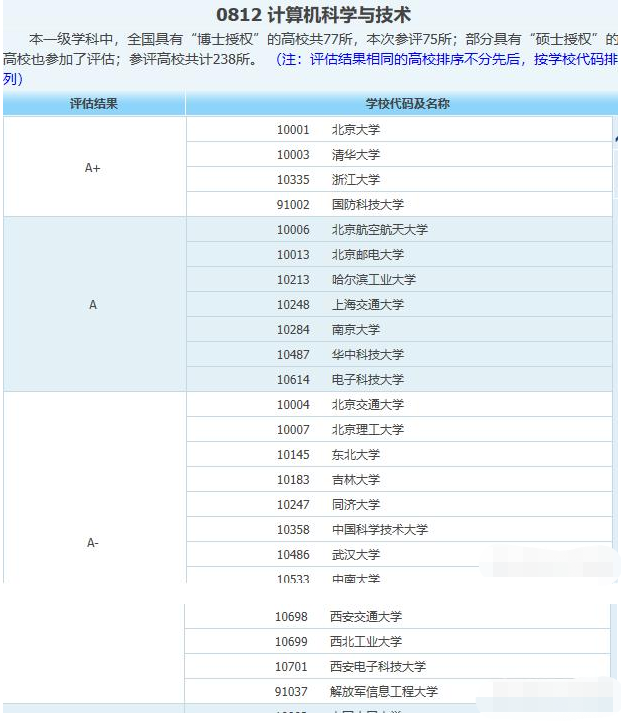Select row 91037 解放军信息工程大学
Viewport: 621px width, 722px height.
tap(397, 691)
